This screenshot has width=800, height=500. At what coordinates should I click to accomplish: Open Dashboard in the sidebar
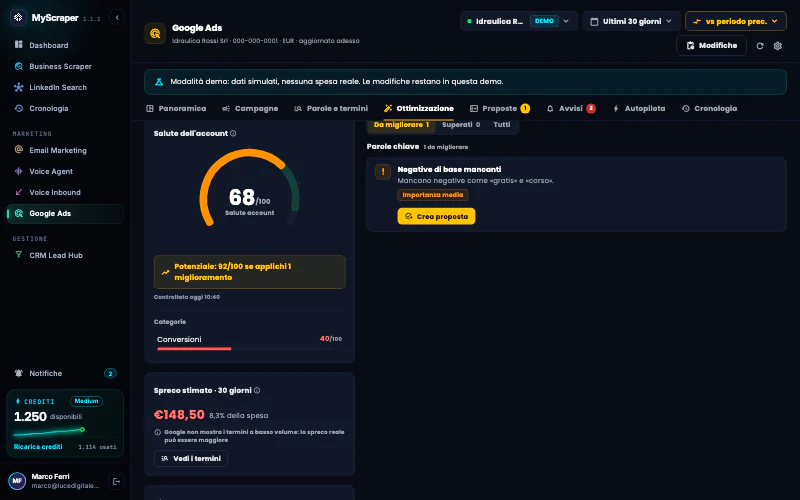coord(65,45)
